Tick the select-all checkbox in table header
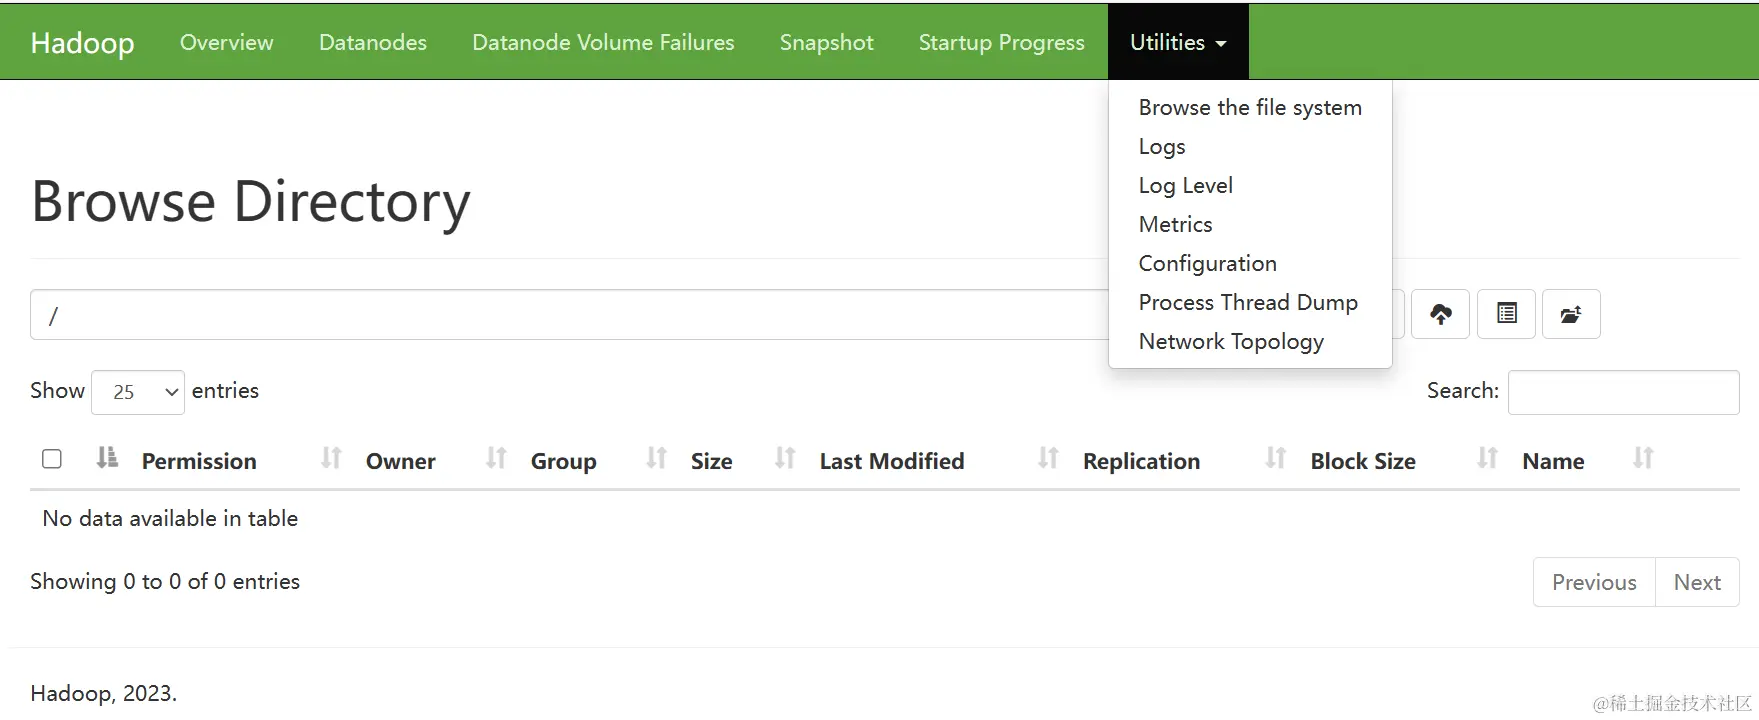Viewport: 1759px width, 720px height. pyautogui.click(x=52, y=459)
